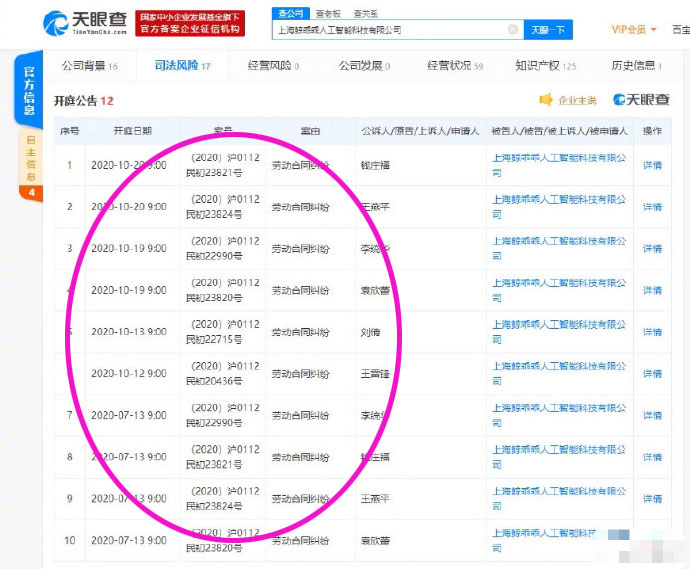This screenshot has height=569, width=690.
Task: Open the 知识产权 tab
Action: point(546,66)
